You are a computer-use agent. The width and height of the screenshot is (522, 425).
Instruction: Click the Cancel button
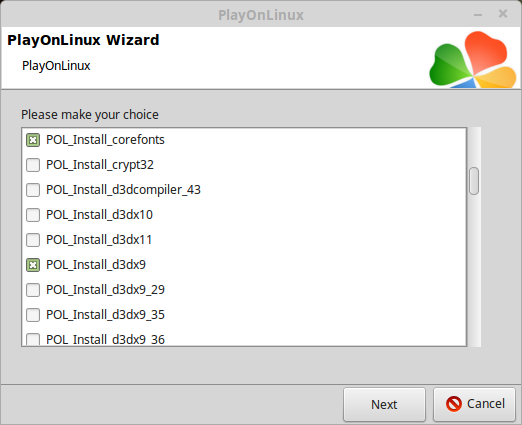click(474, 404)
